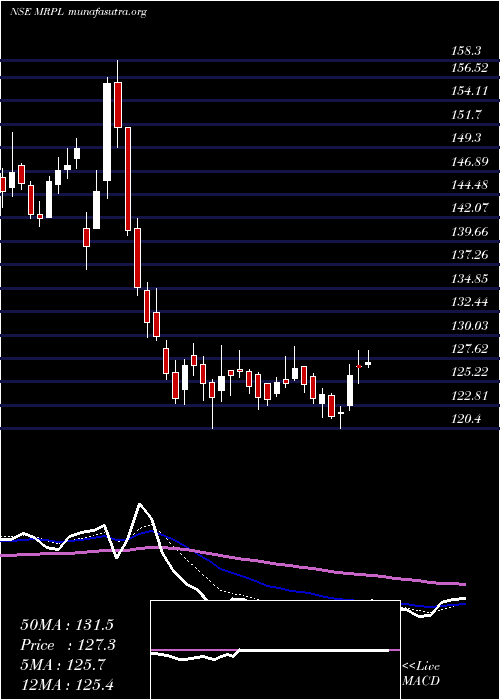The height and width of the screenshot is (700, 500).
Task: Click the 125.22 price level label
Action: coord(470,372)
